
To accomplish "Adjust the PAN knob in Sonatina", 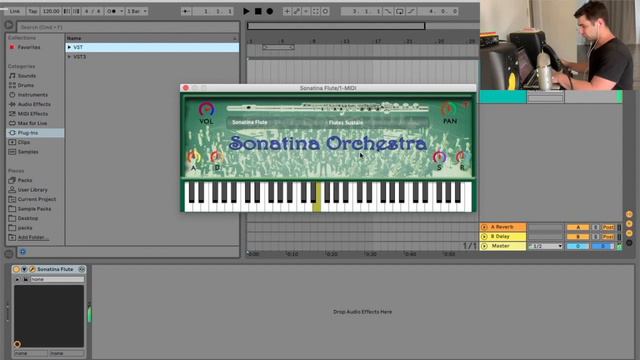I will 449,109.
